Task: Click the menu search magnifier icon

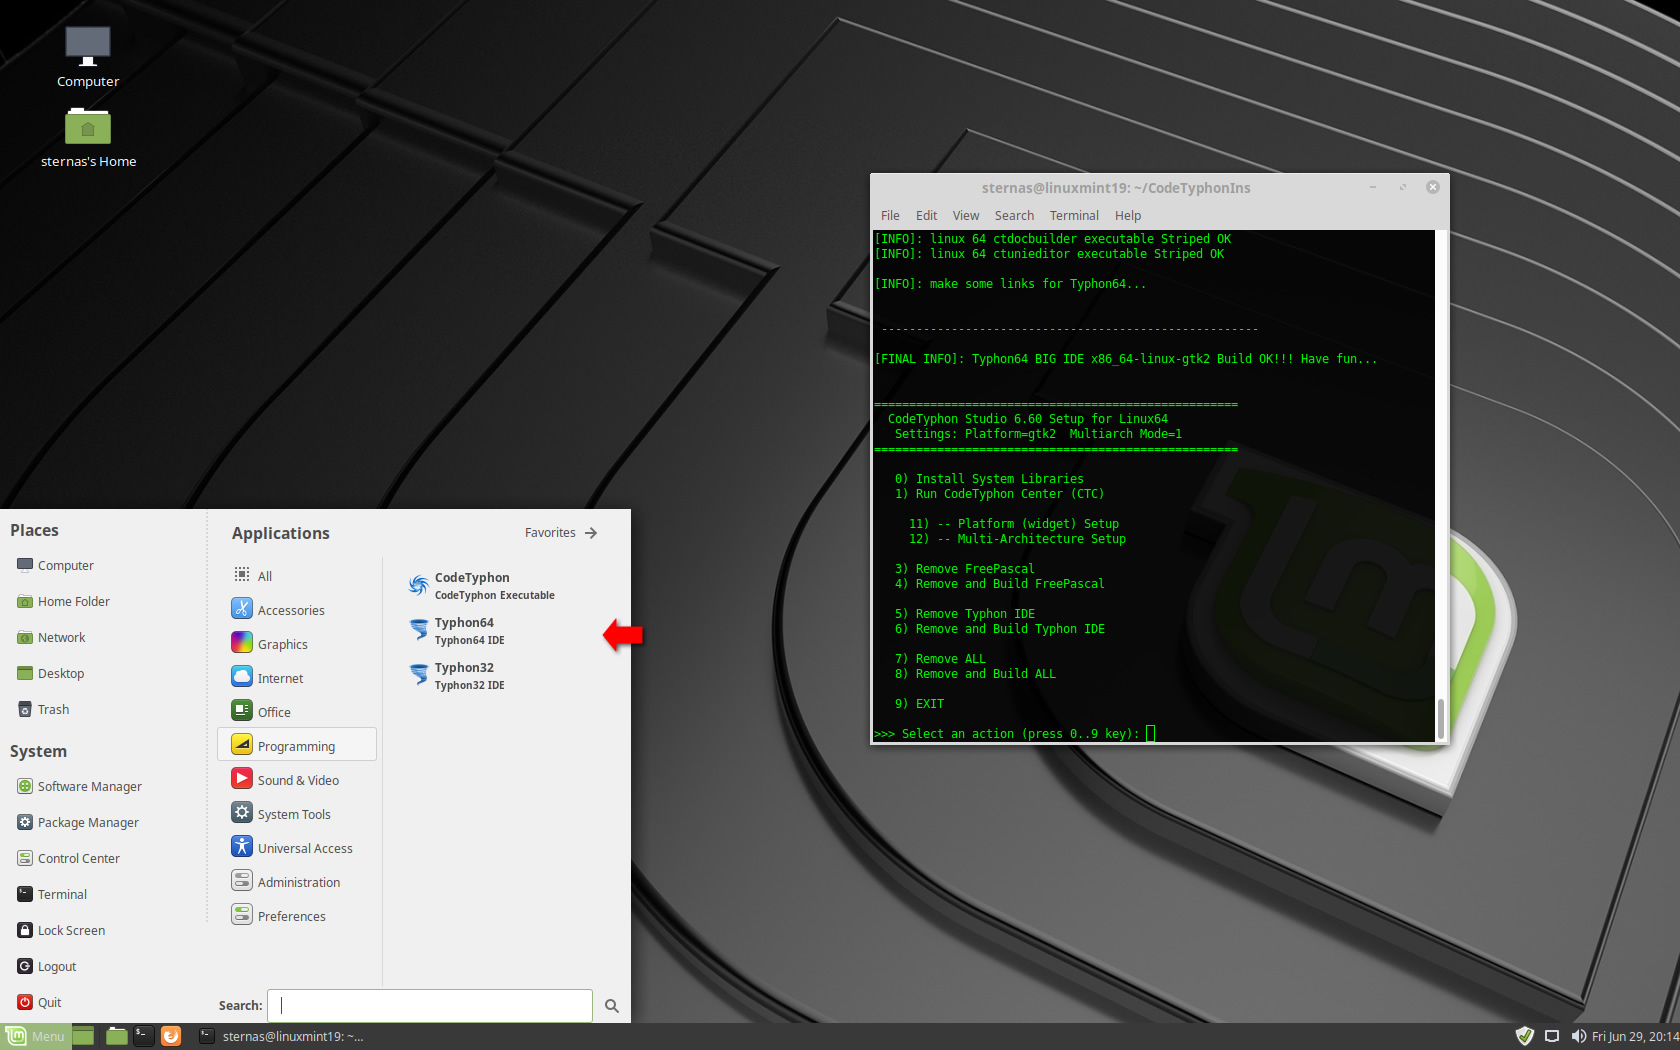Action: (612, 1006)
